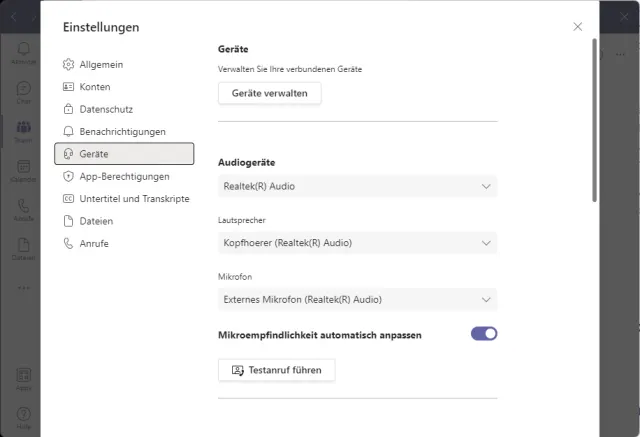Click the Konten card icon
Viewport: 640px width, 437px height.
click(x=69, y=87)
